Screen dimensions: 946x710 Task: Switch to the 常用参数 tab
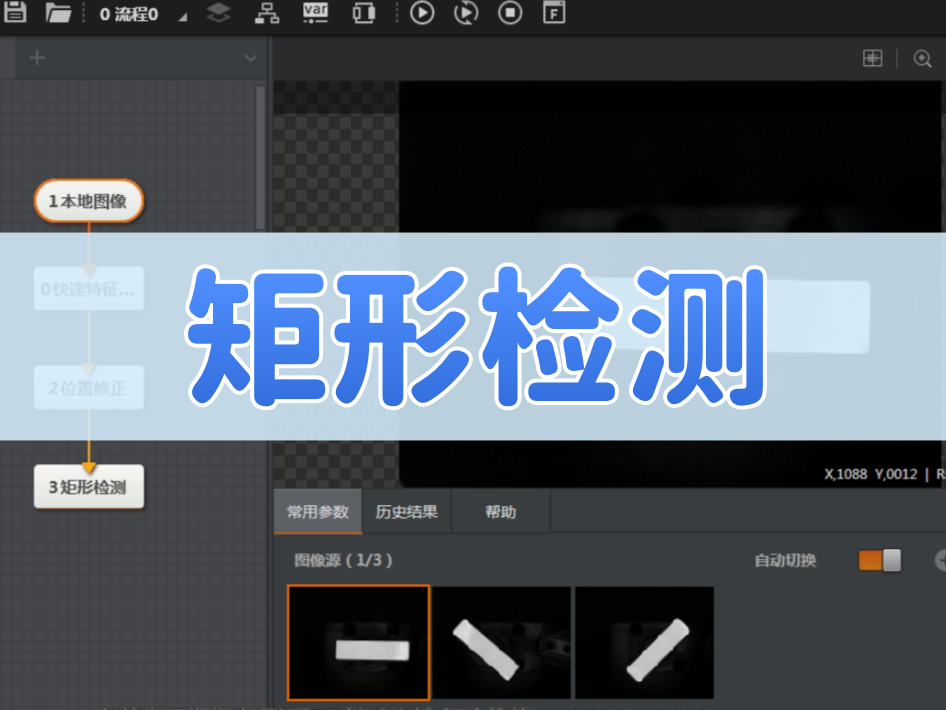click(x=318, y=512)
